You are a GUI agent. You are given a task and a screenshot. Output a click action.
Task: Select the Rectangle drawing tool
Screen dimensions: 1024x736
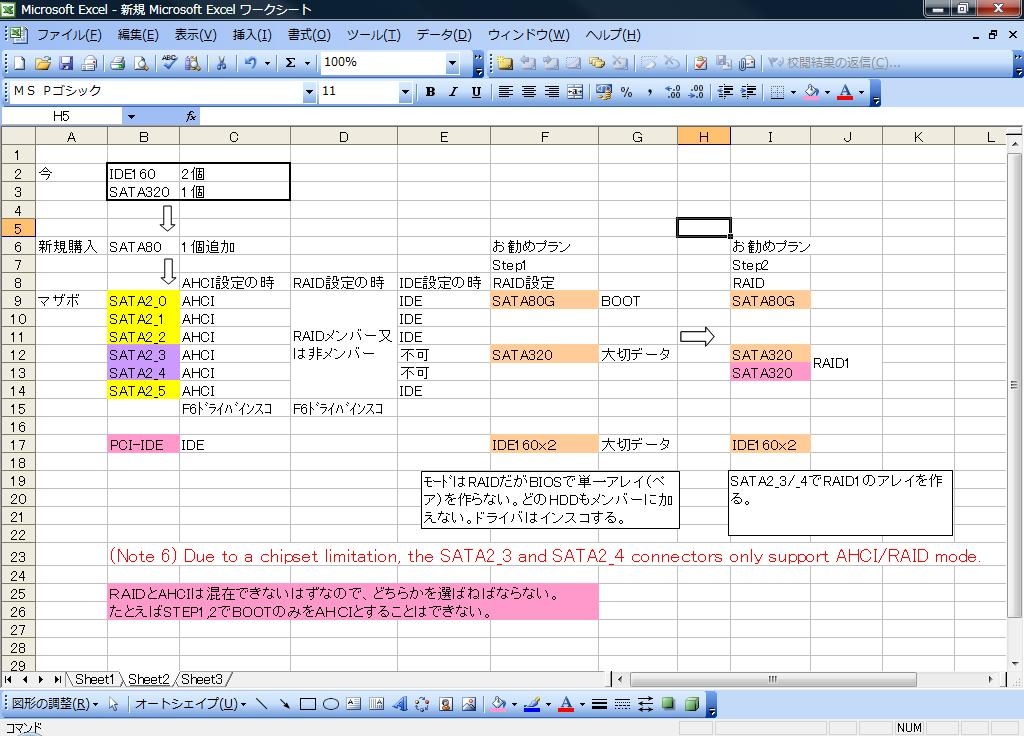[308, 704]
